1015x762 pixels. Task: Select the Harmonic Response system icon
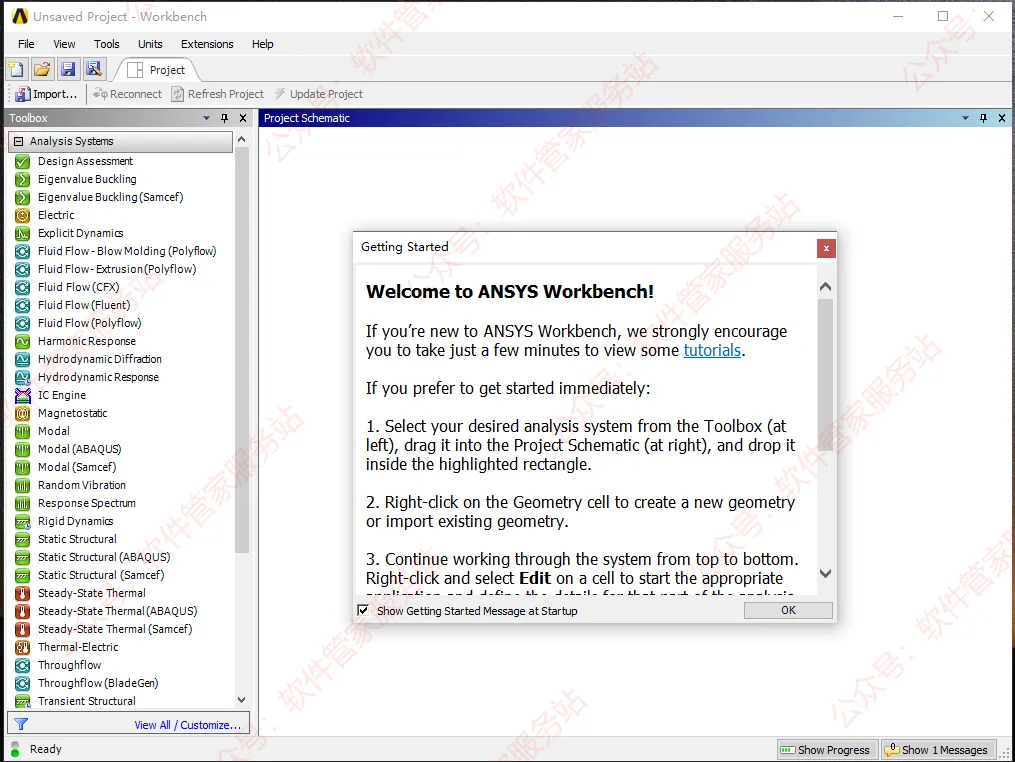23,341
